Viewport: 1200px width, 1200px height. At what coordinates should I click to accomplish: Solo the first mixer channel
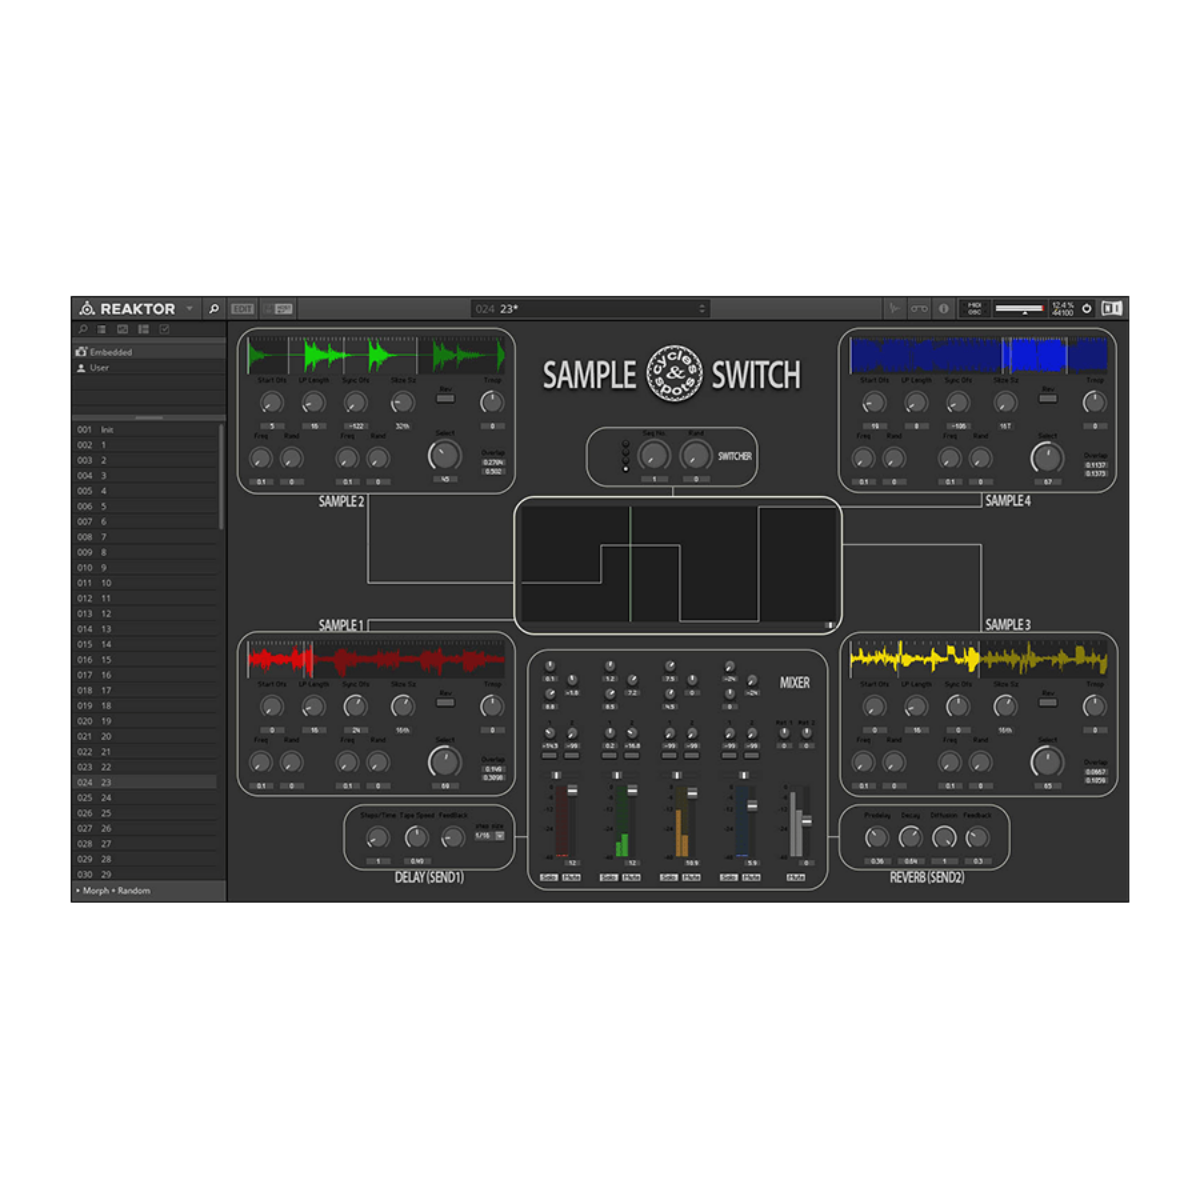[548, 878]
